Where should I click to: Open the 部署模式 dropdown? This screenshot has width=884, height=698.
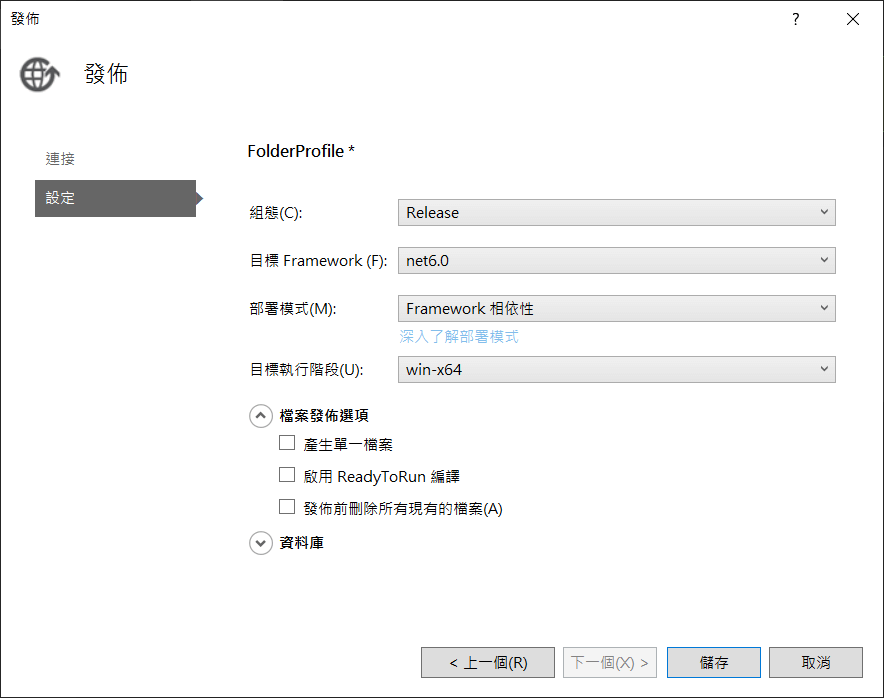[x=616, y=308]
